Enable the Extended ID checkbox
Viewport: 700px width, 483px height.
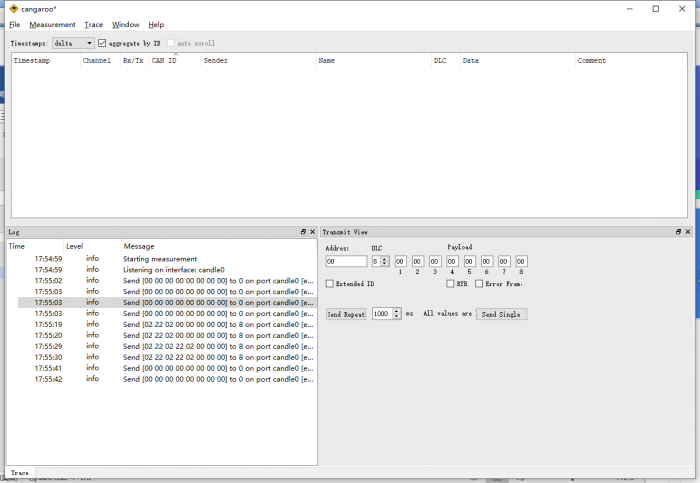click(330, 283)
